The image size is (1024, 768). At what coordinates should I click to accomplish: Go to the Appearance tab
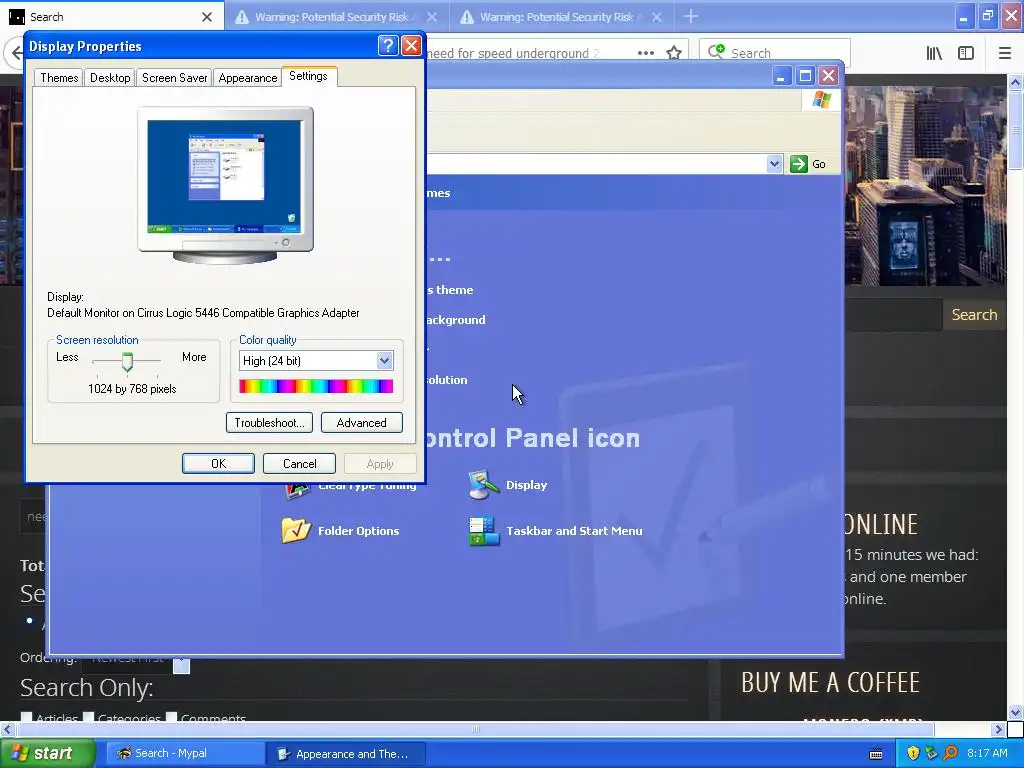(x=248, y=78)
